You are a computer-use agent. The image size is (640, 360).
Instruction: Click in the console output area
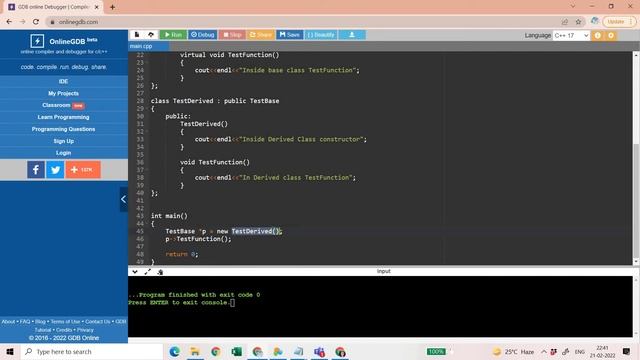pos(380,307)
